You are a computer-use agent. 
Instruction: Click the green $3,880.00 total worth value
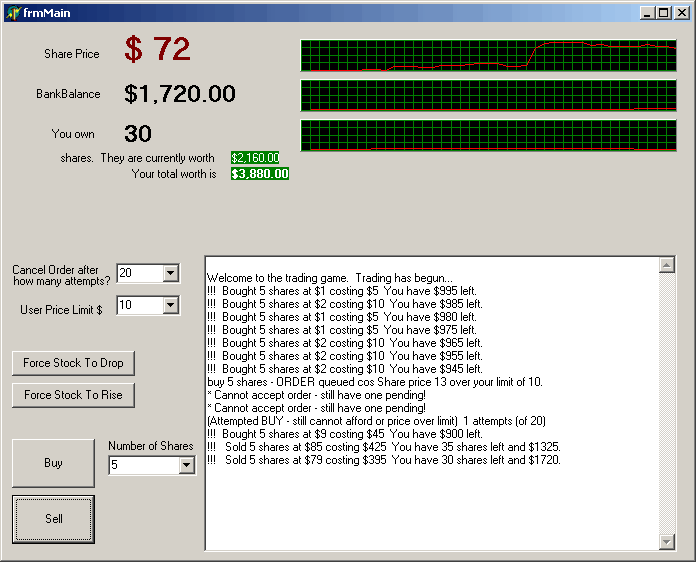point(259,174)
